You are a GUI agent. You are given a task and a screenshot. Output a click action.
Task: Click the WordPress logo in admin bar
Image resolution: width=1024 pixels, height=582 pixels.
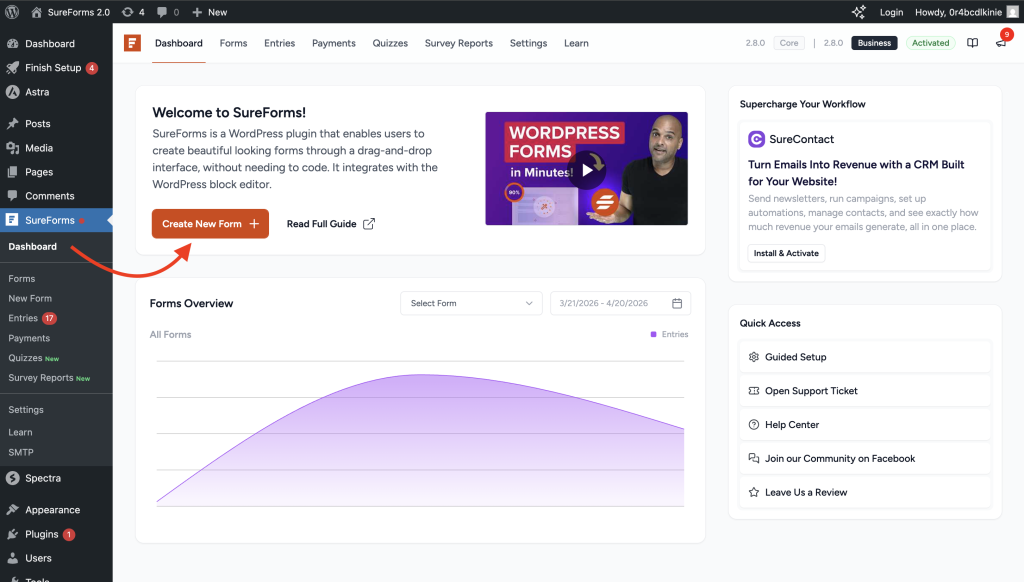tap(12, 12)
